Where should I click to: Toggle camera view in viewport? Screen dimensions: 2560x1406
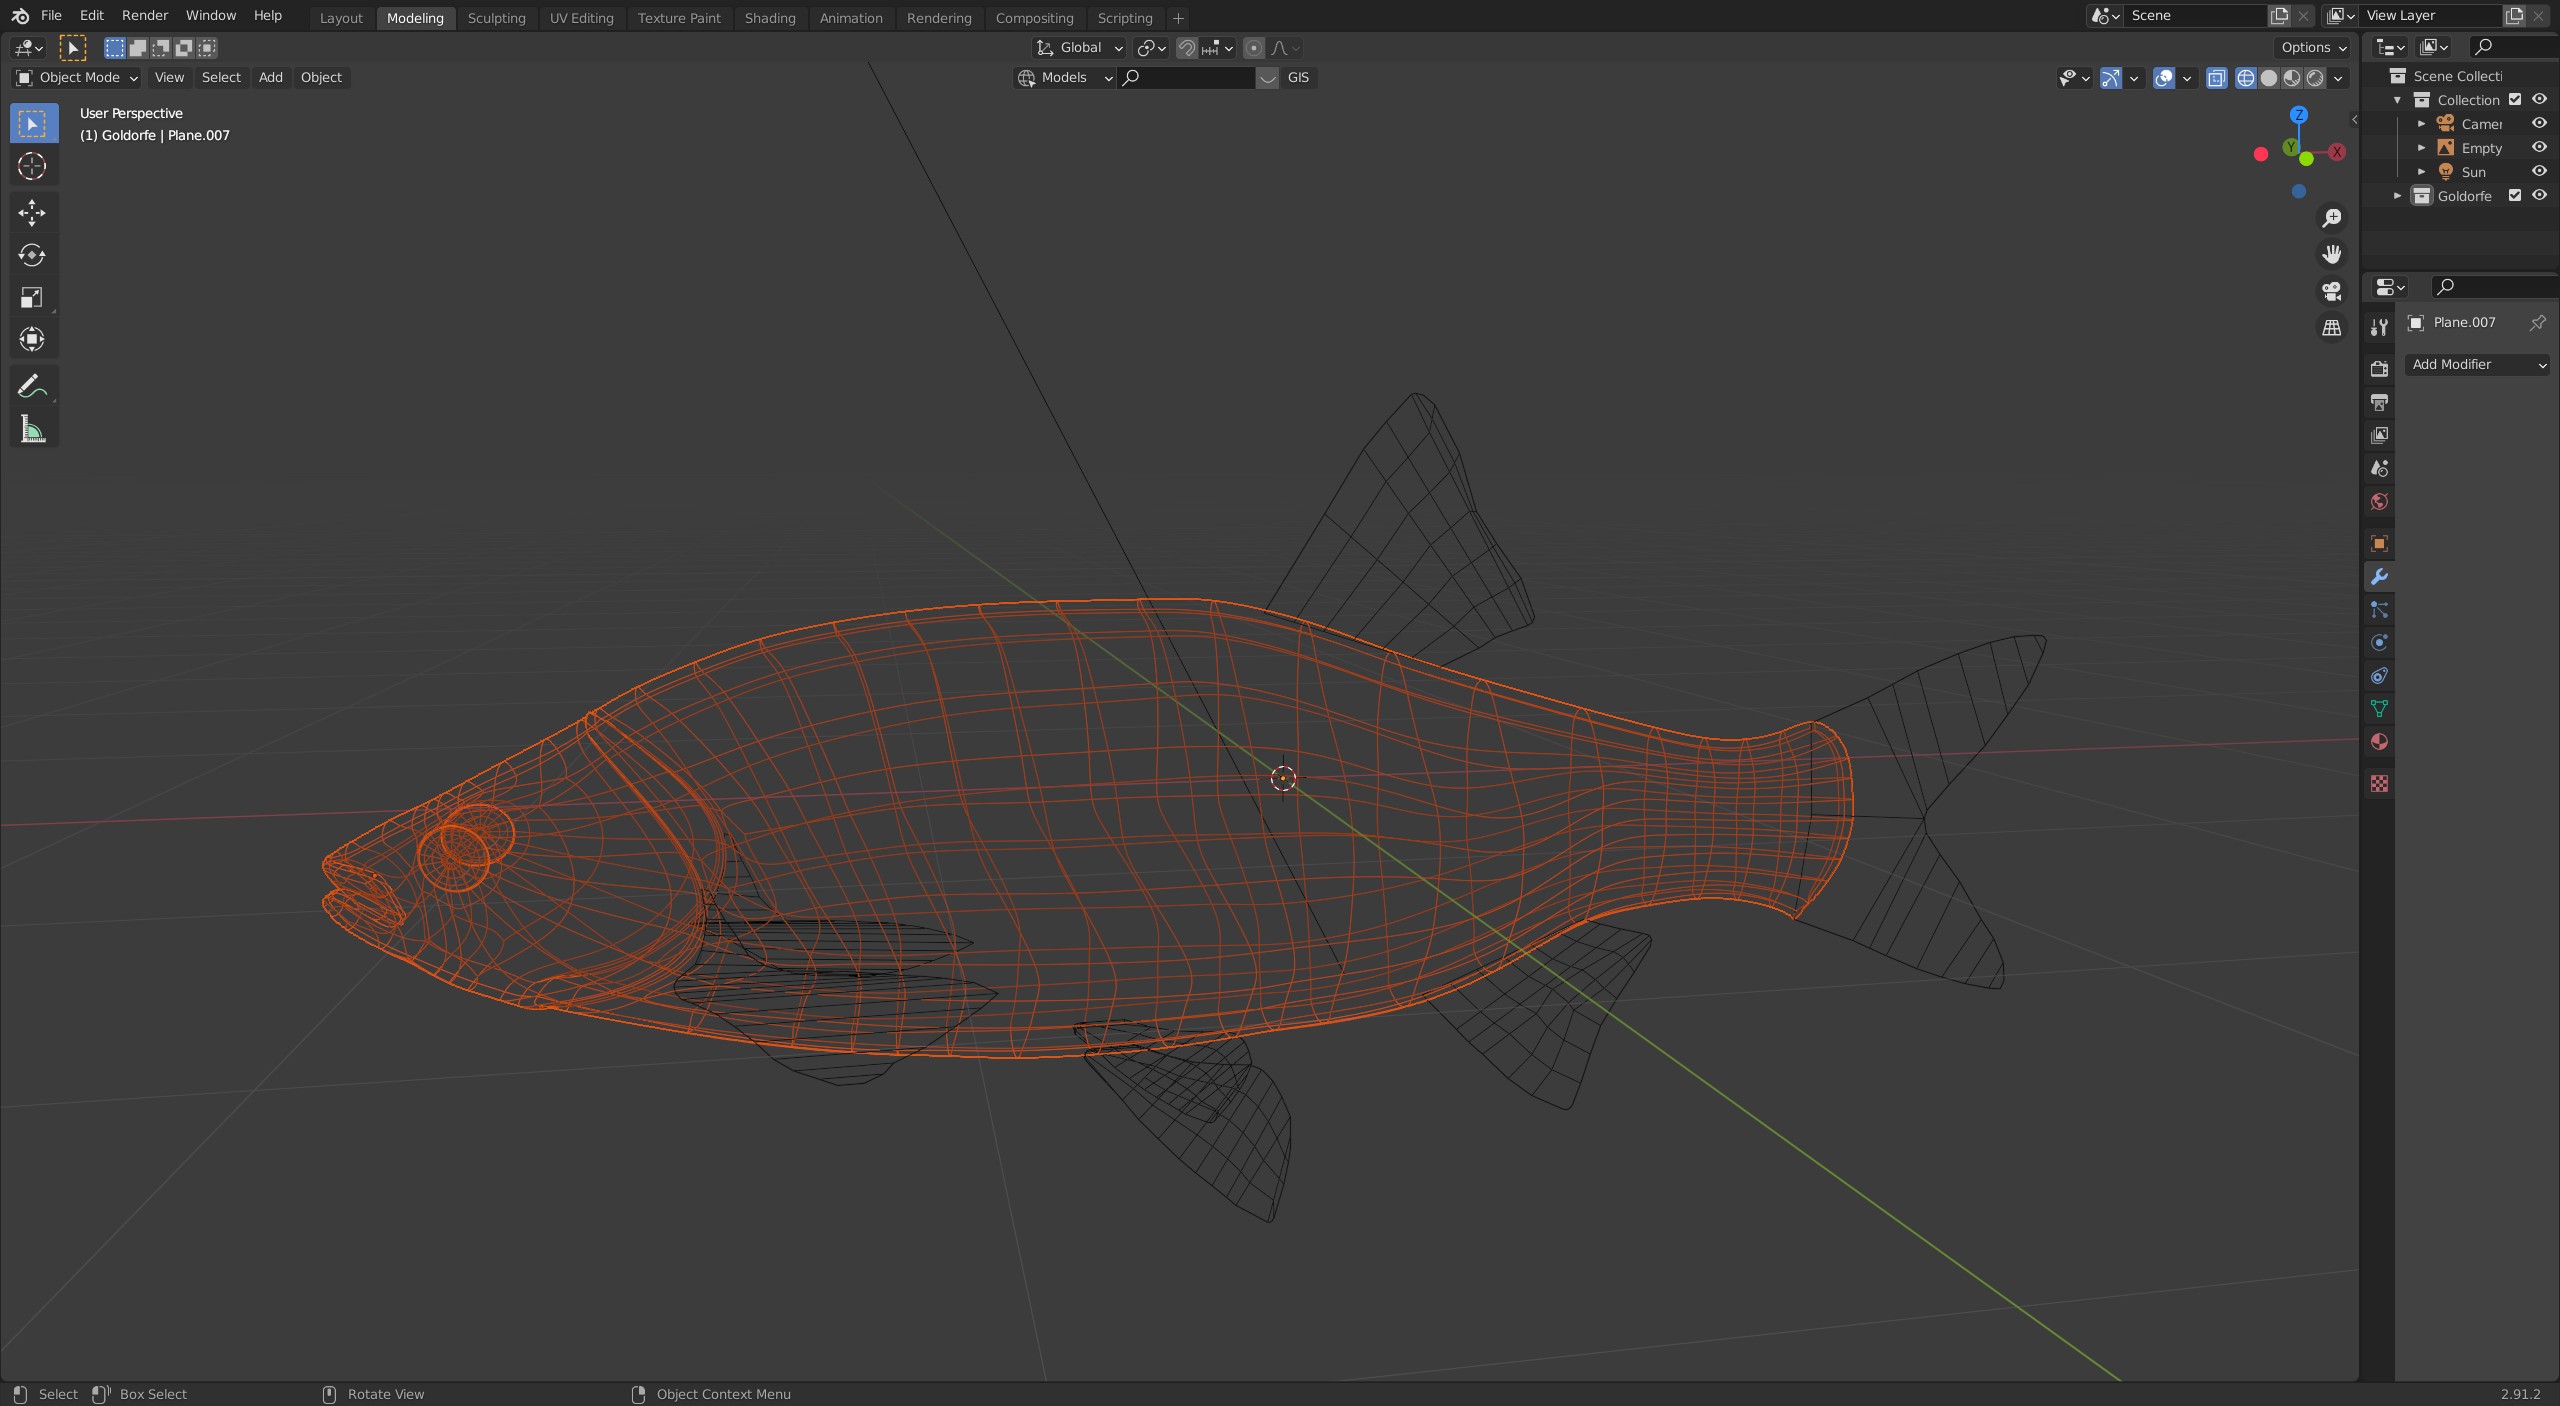[2332, 291]
